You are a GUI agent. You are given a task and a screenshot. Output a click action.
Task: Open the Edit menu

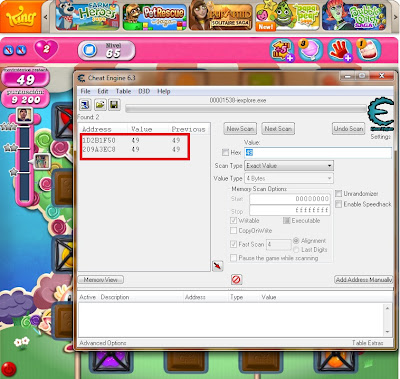click(x=103, y=91)
